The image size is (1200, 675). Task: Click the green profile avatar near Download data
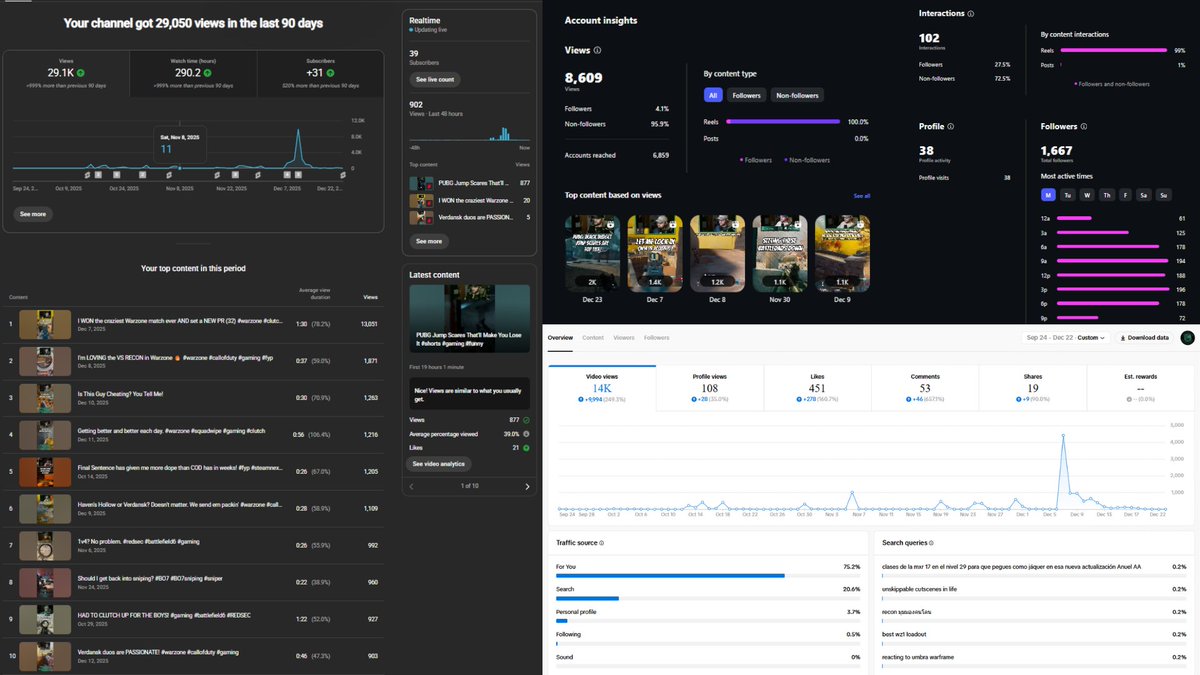coord(1187,338)
